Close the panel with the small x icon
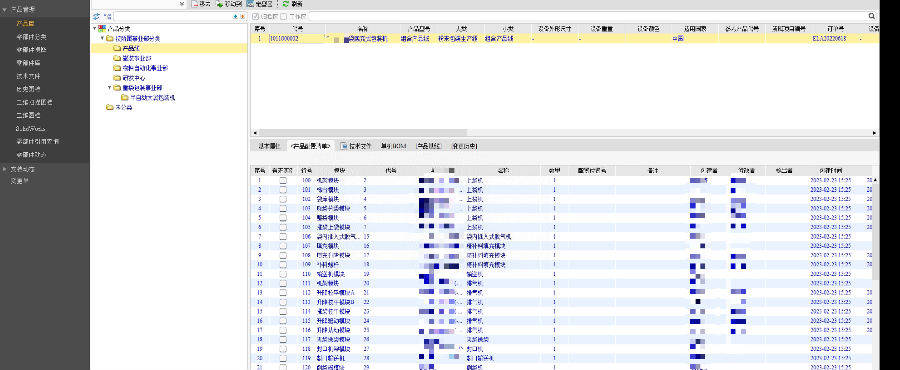Screen dimensions: 900x370 click(x=182, y=3)
